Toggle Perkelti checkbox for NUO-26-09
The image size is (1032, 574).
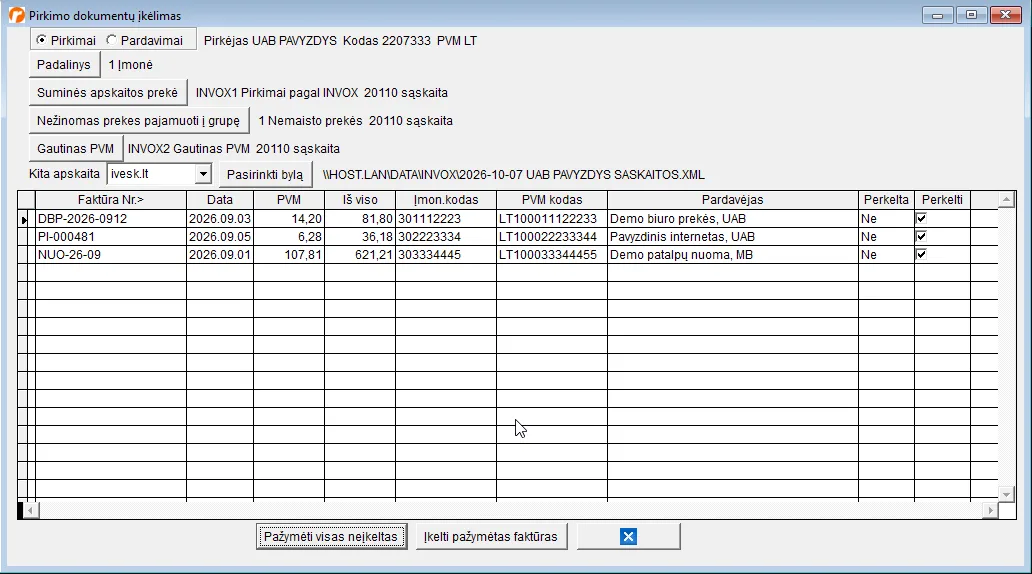coord(921,254)
